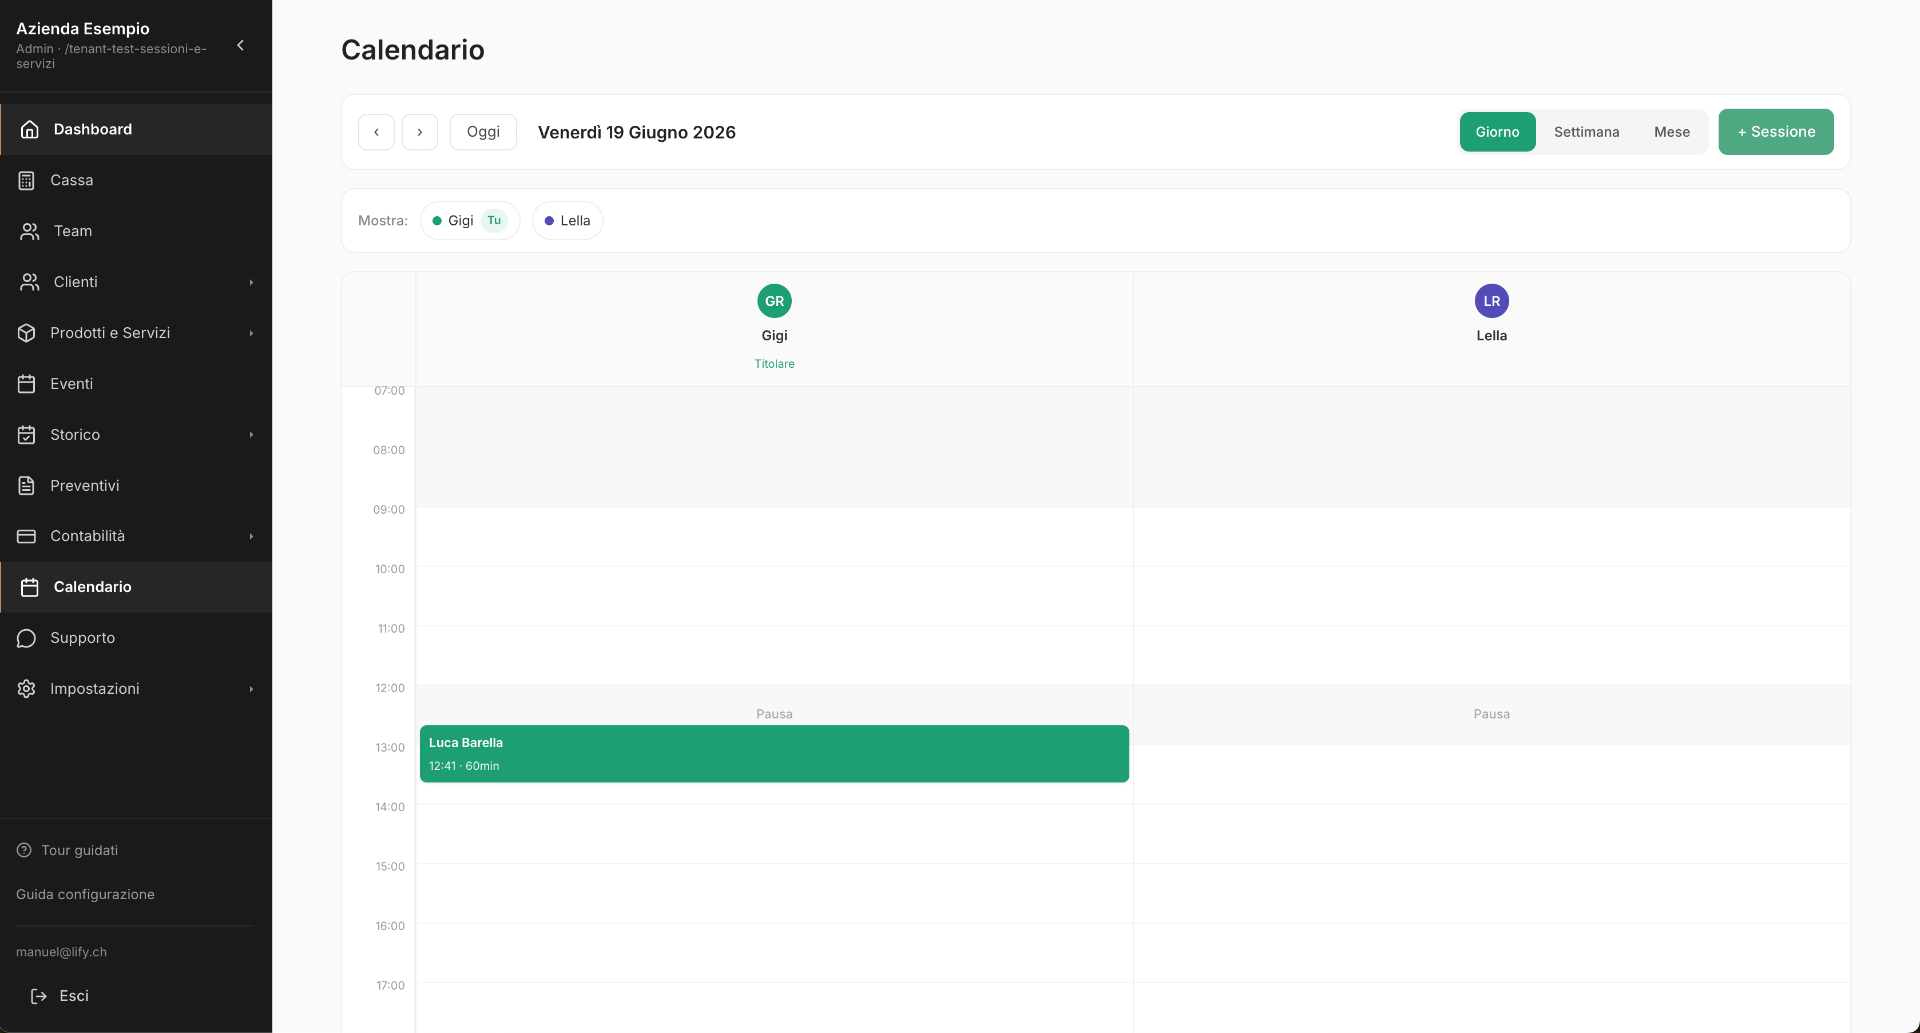
Task: Click the Prodotti e Servizi box icon
Action: click(27, 333)
